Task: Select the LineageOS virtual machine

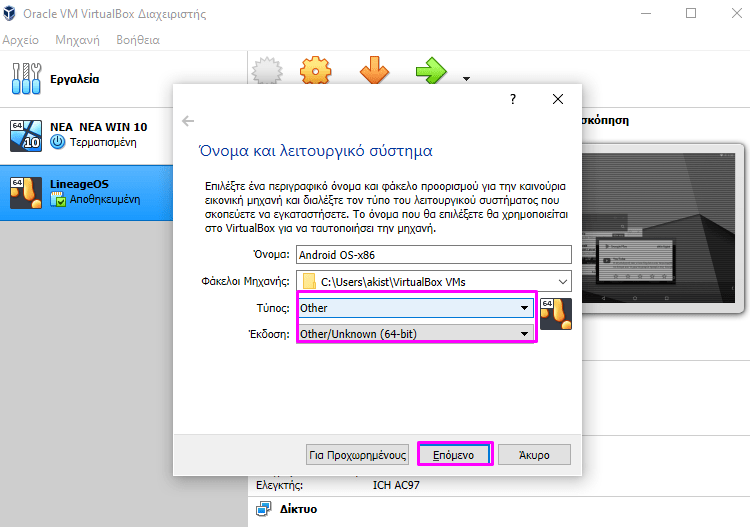Action: (x=87, y=192)
